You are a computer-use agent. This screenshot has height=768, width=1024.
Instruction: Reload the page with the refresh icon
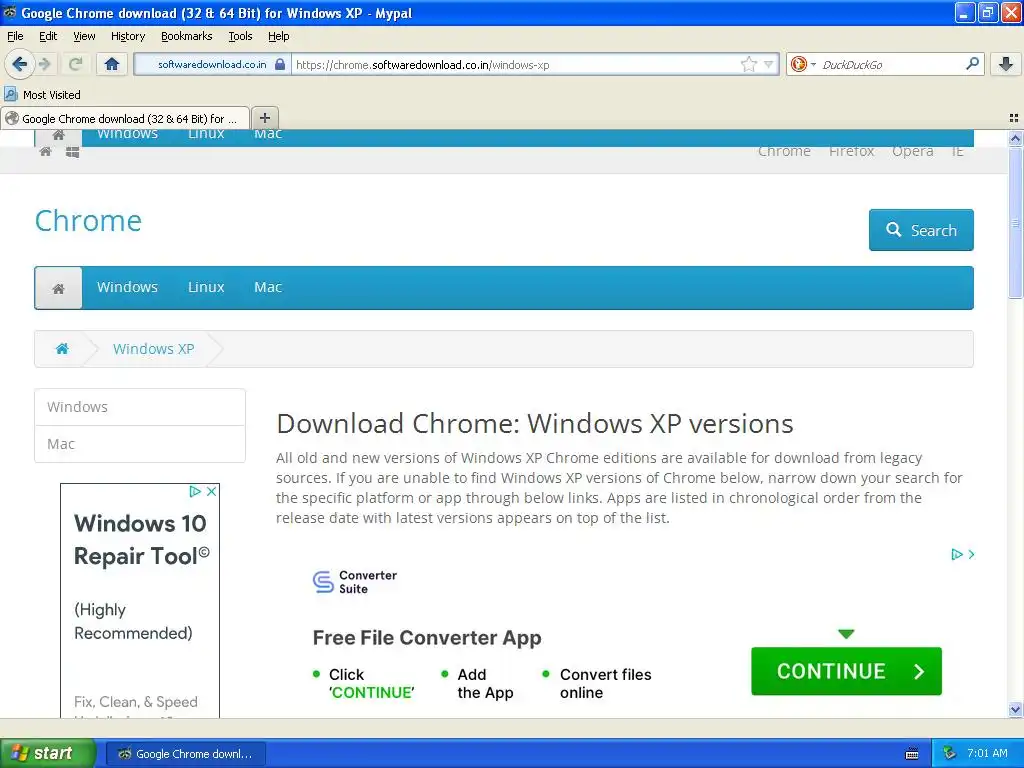coord(76,64)
